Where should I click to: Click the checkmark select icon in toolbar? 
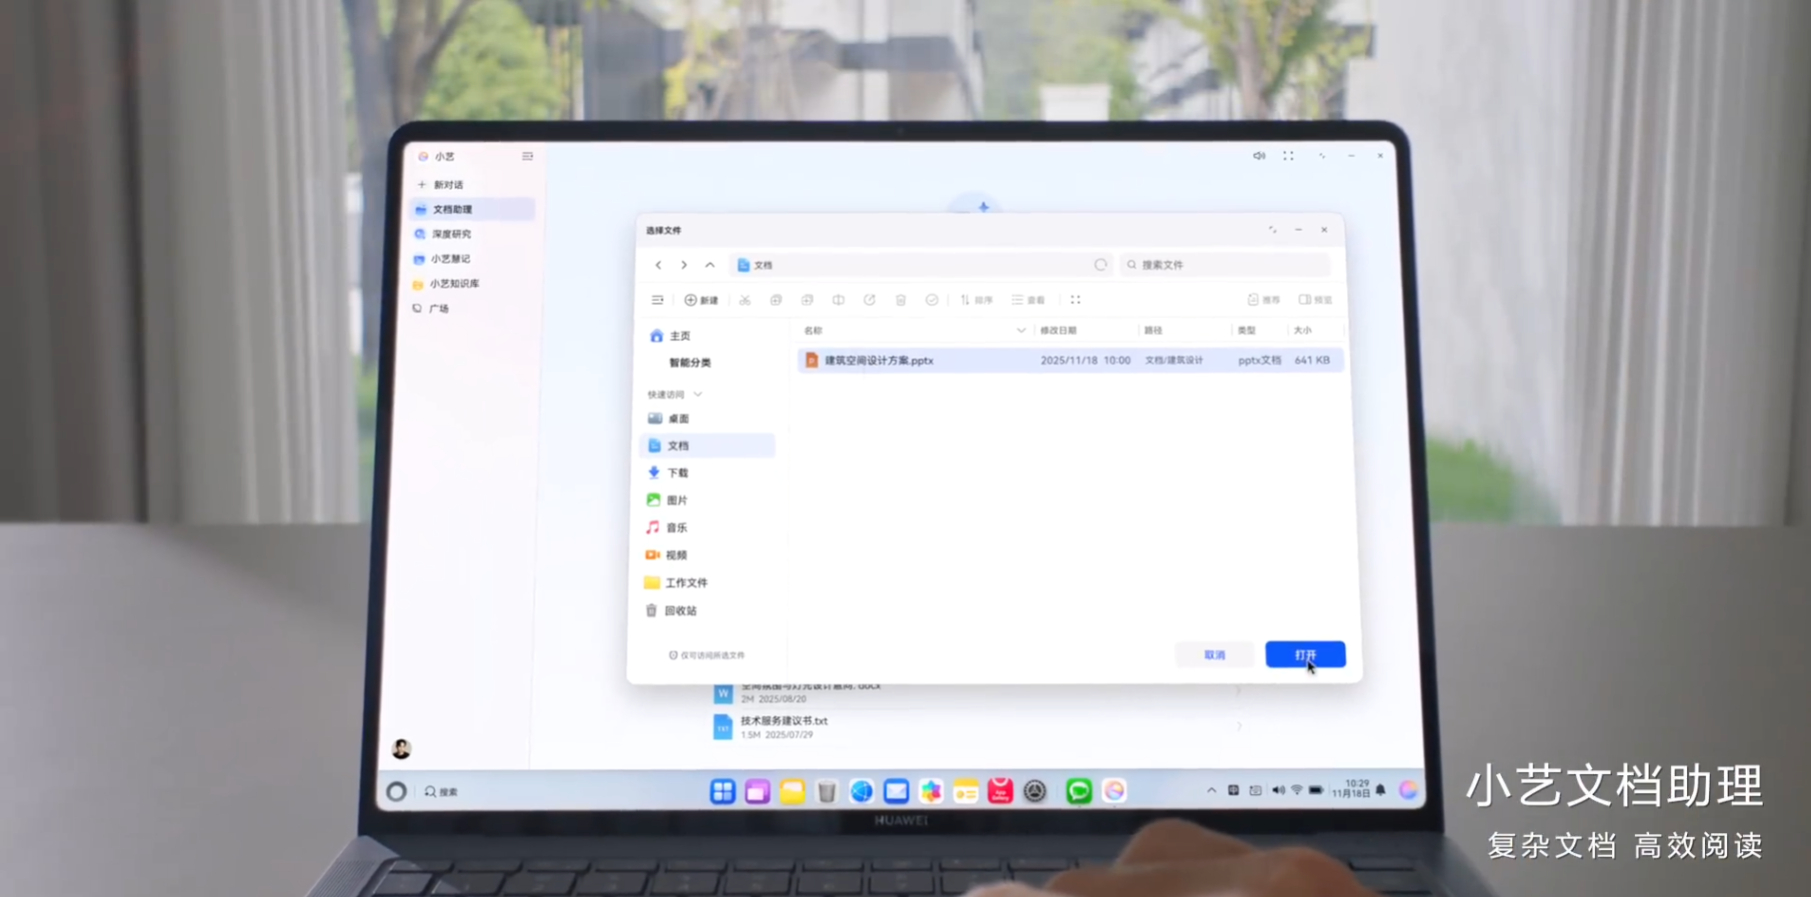[932, 300]
